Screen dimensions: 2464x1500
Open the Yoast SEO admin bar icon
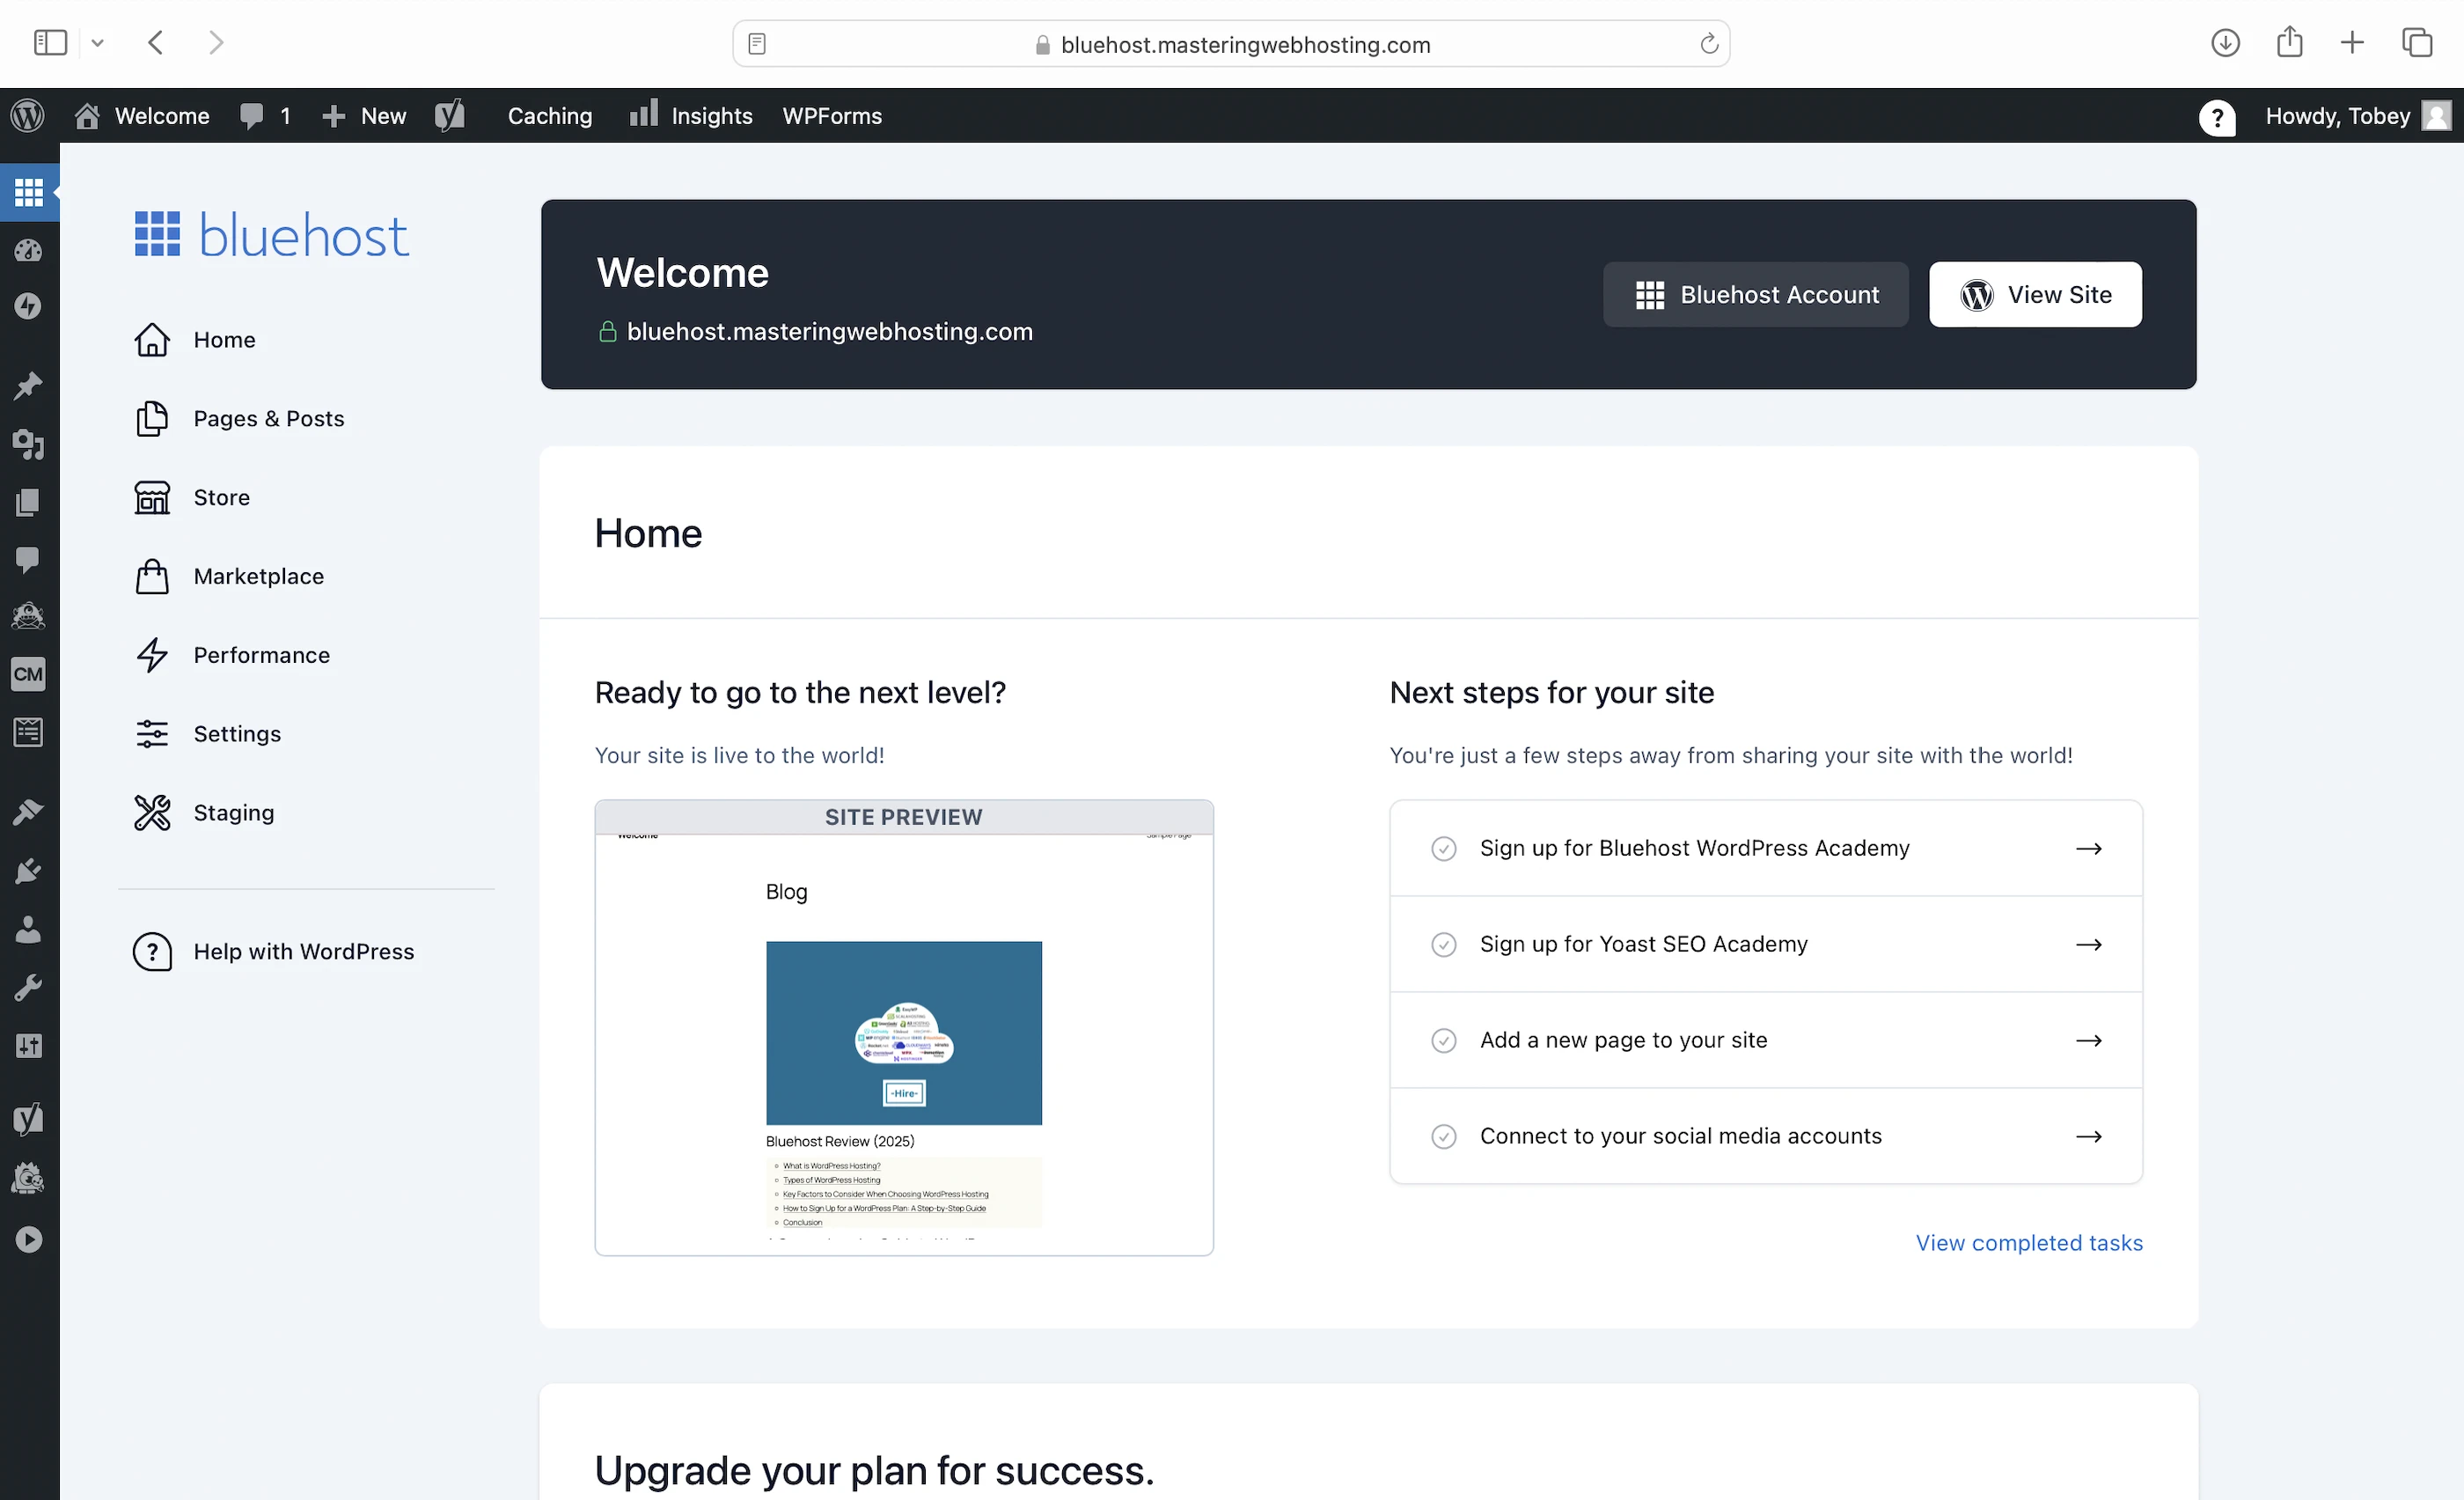pos(450,116)
